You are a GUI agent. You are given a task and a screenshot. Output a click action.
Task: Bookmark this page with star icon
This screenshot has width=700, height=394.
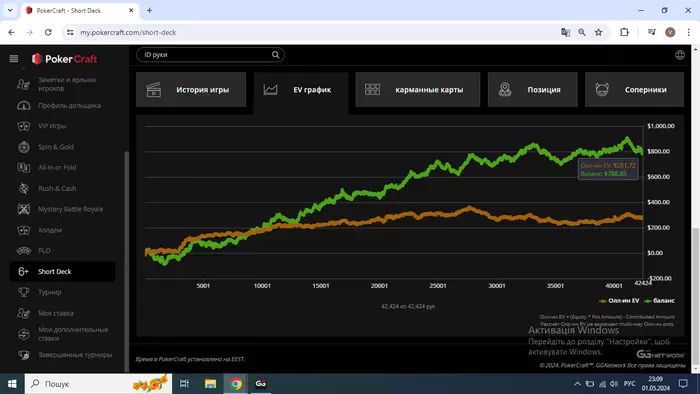click(598, 32)
